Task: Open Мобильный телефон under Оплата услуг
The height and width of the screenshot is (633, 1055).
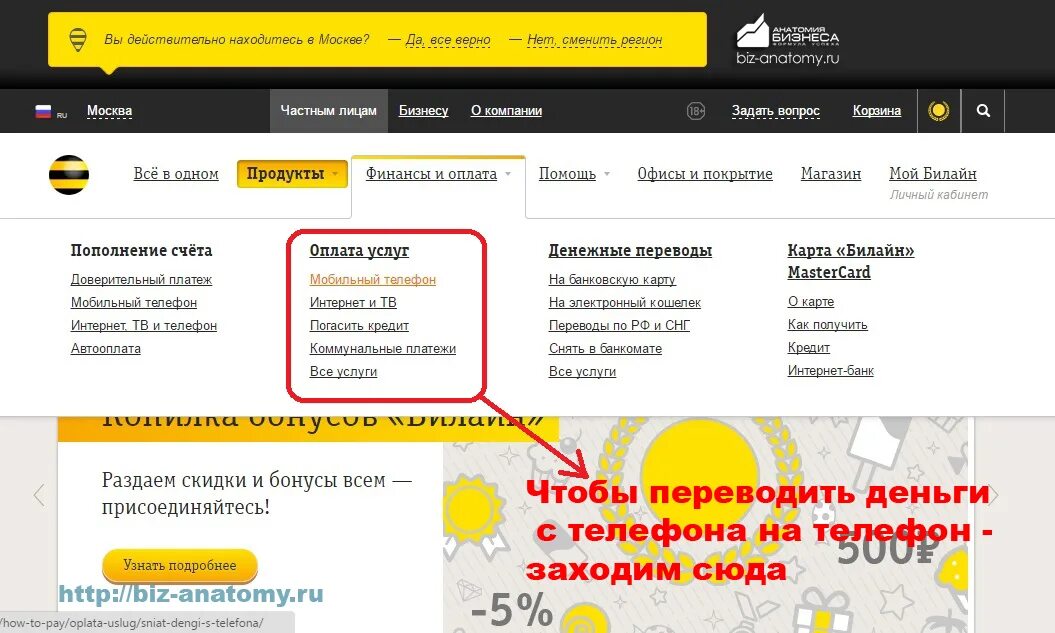Action: tap(373, 279)
